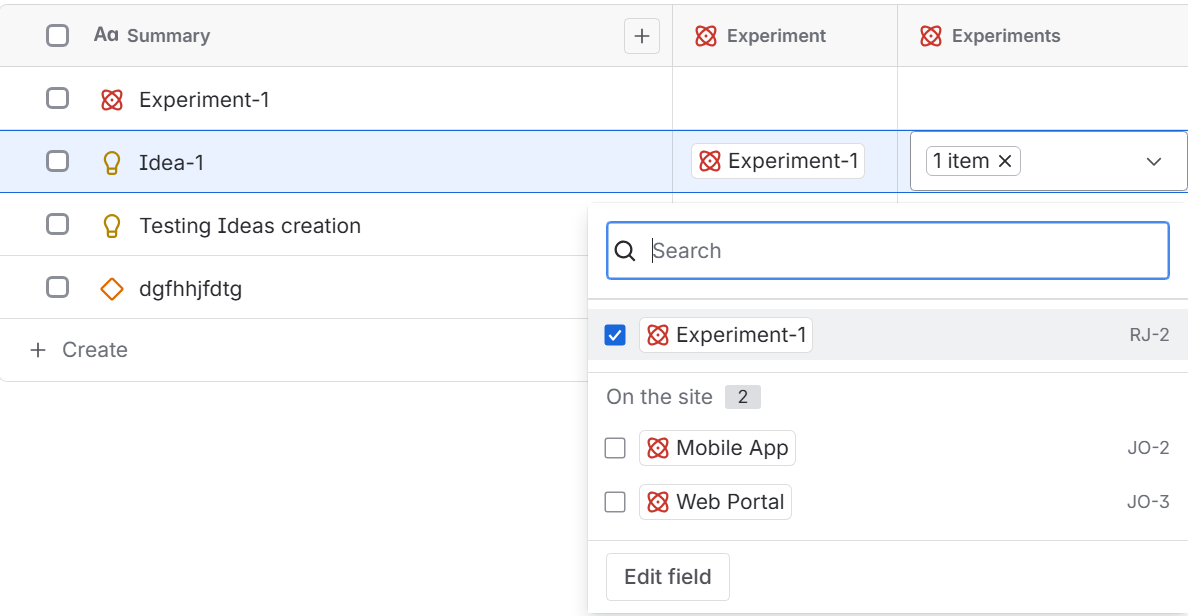Click the JO-2 issue key
The image size is (1188, 616).
point(1149,448)
